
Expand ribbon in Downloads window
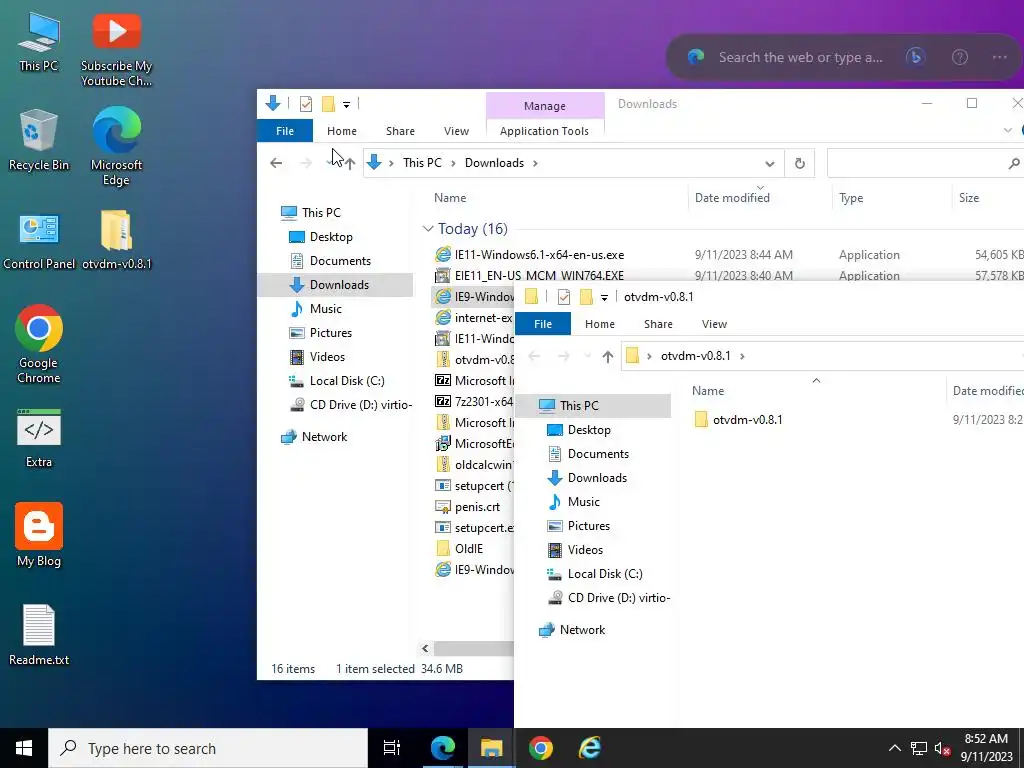1007,131
